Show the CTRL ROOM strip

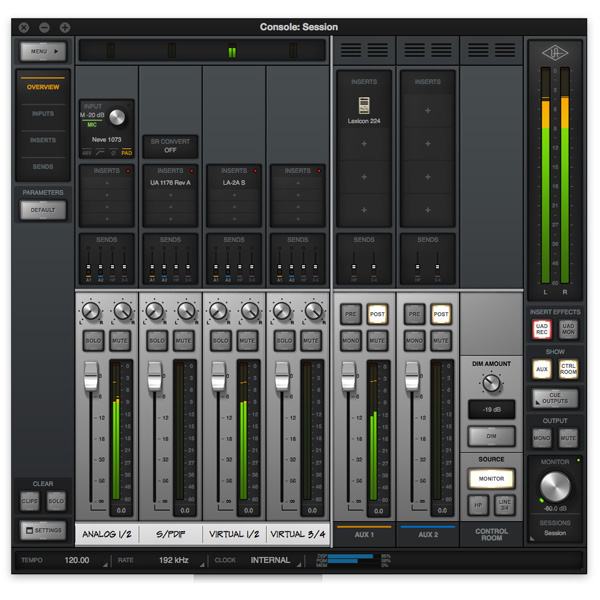tap(568, 369)
